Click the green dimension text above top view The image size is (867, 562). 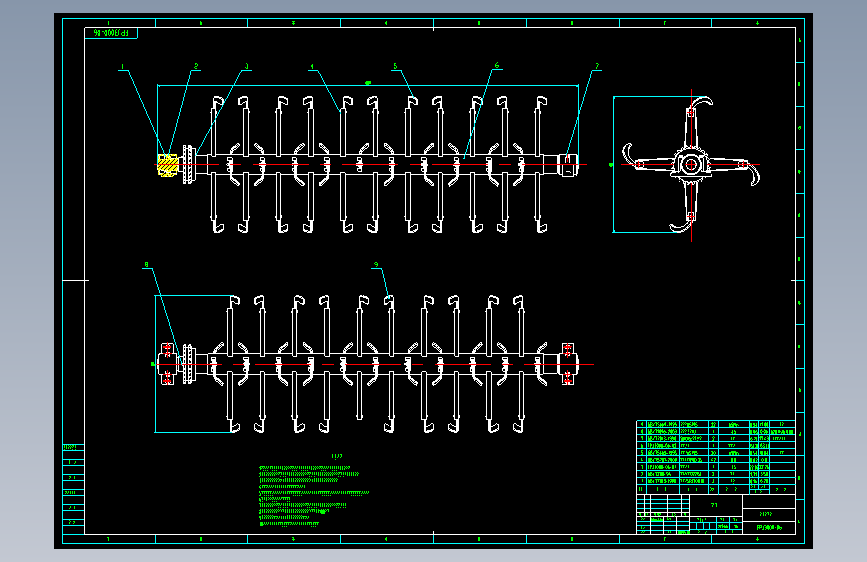tap(368, 83)
